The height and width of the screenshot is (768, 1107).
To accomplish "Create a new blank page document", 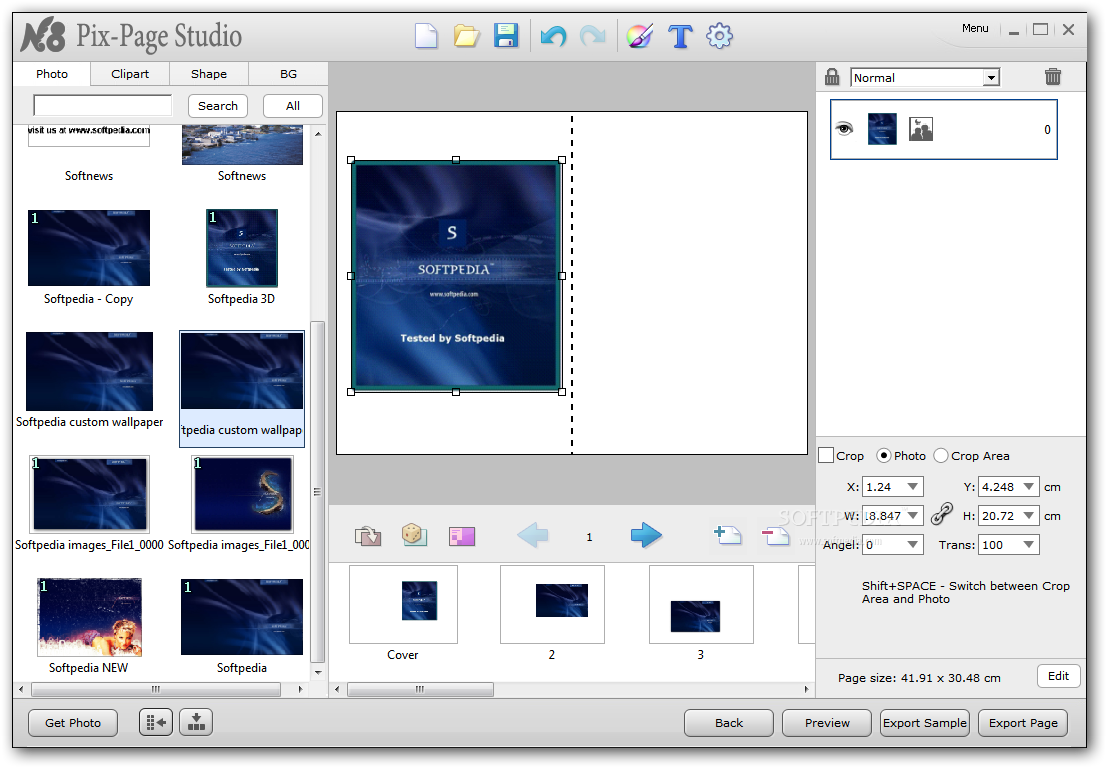I will pos(426,35).
